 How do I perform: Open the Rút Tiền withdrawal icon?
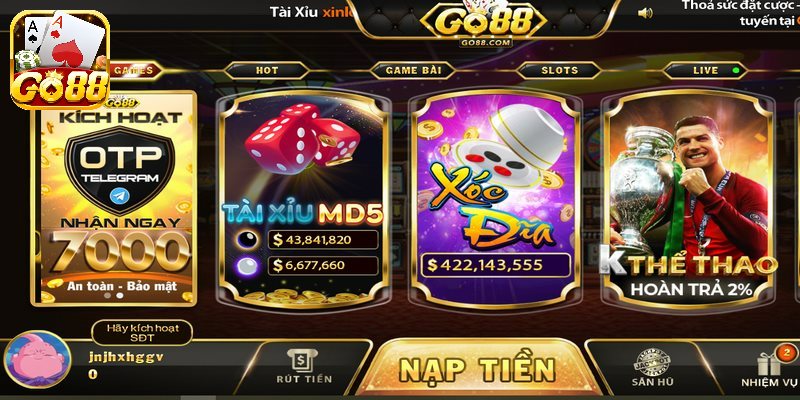[x=302, y=361]
